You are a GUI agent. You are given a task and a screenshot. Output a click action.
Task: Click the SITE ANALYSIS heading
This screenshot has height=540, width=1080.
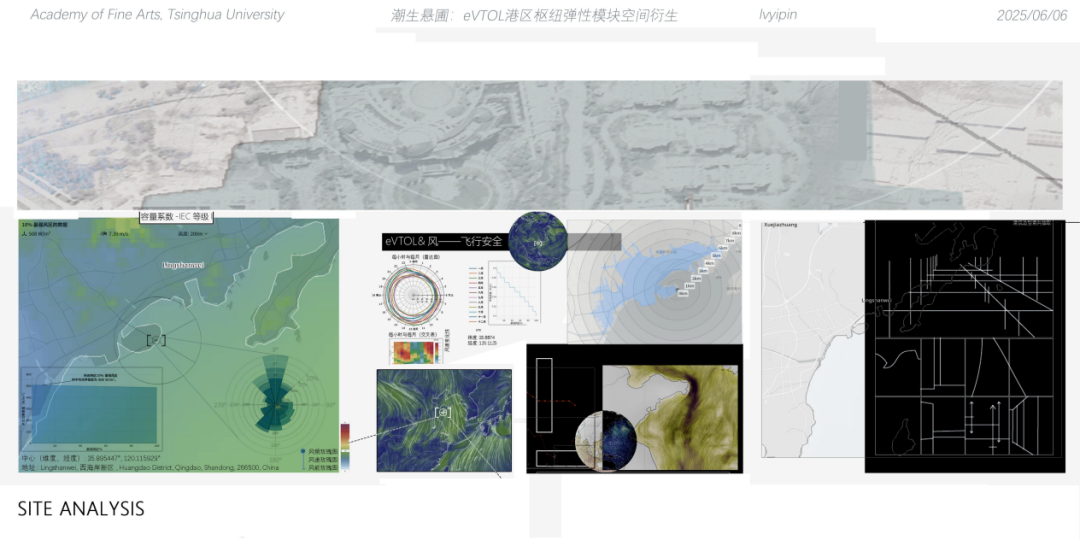point(81,509)
